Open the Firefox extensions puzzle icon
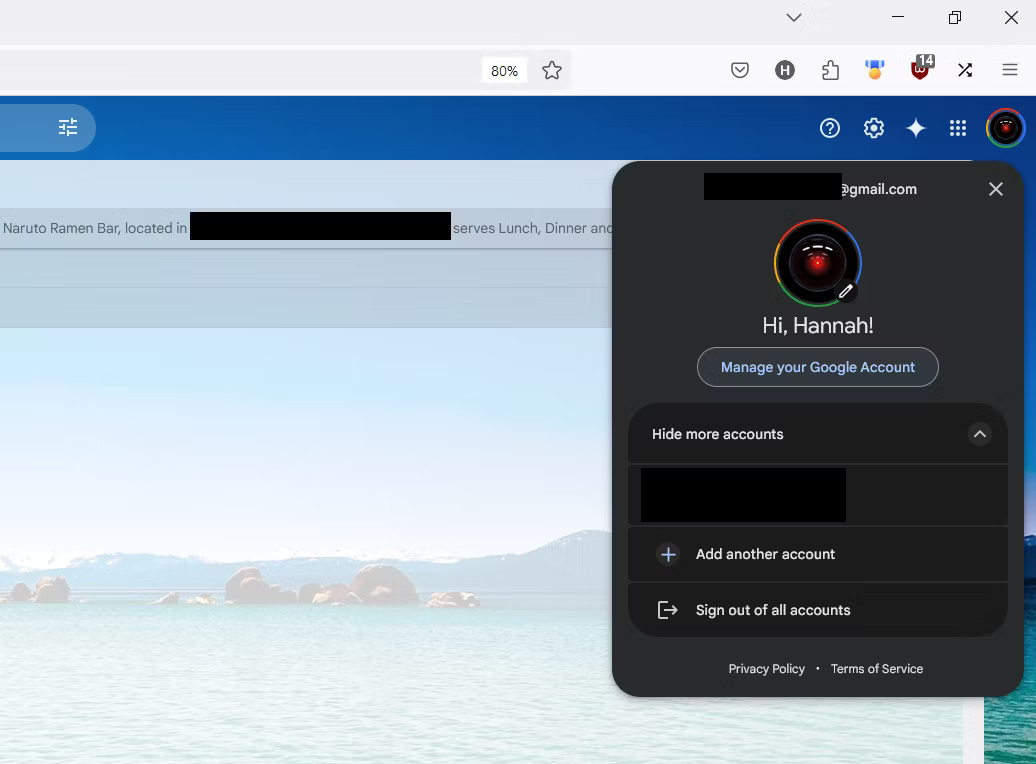 (830, 70)
